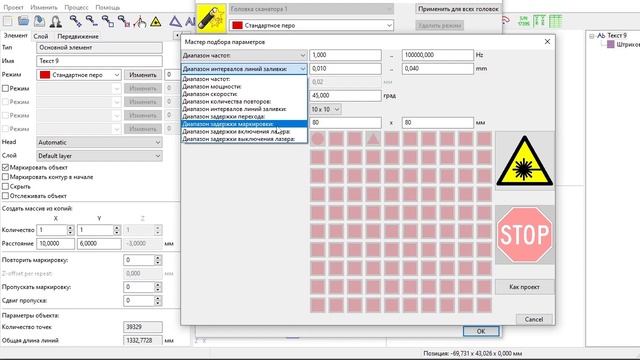Click Применить для всех головок button
Viewport: 640px width, 360px height.
[458, 9]
